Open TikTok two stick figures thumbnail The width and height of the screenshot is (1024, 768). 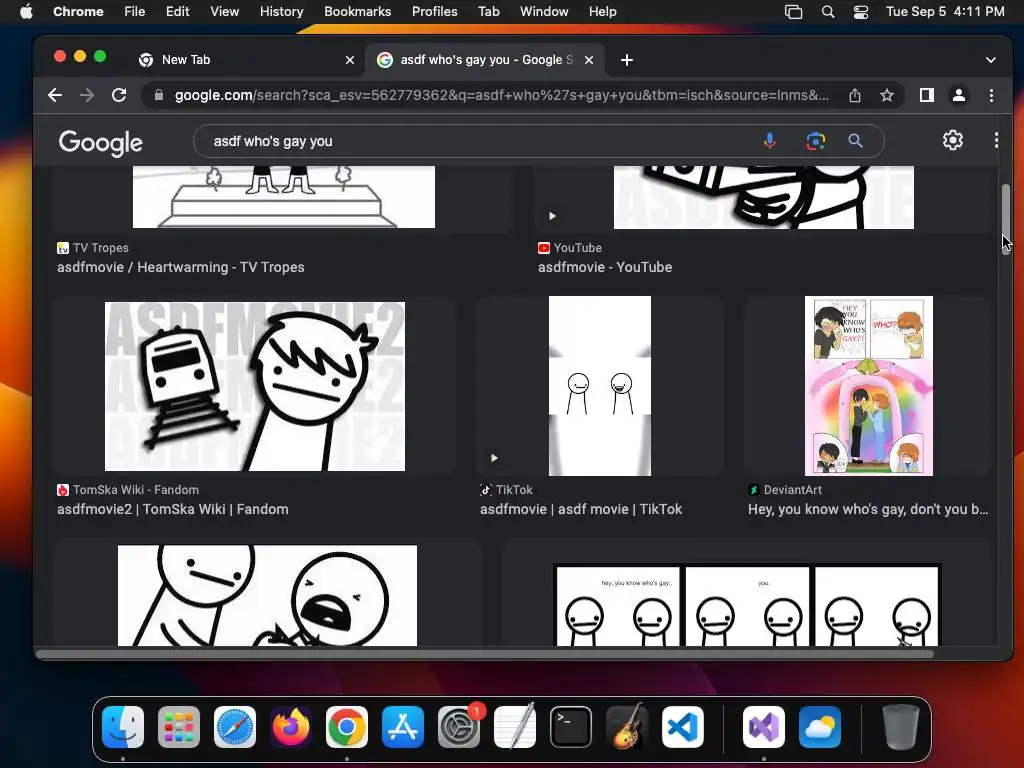coord(600,386)
